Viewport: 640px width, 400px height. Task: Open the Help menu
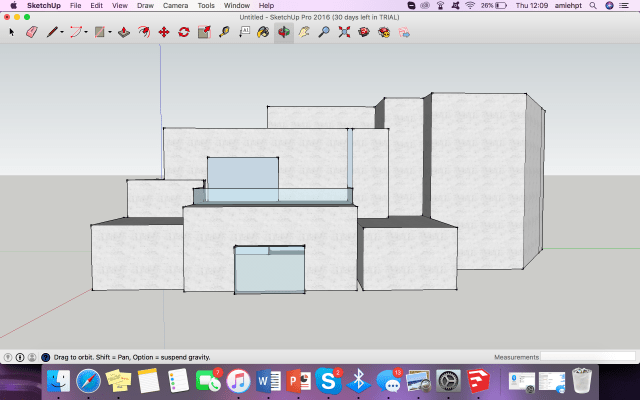pyautogui.click(x=266, y=6)
